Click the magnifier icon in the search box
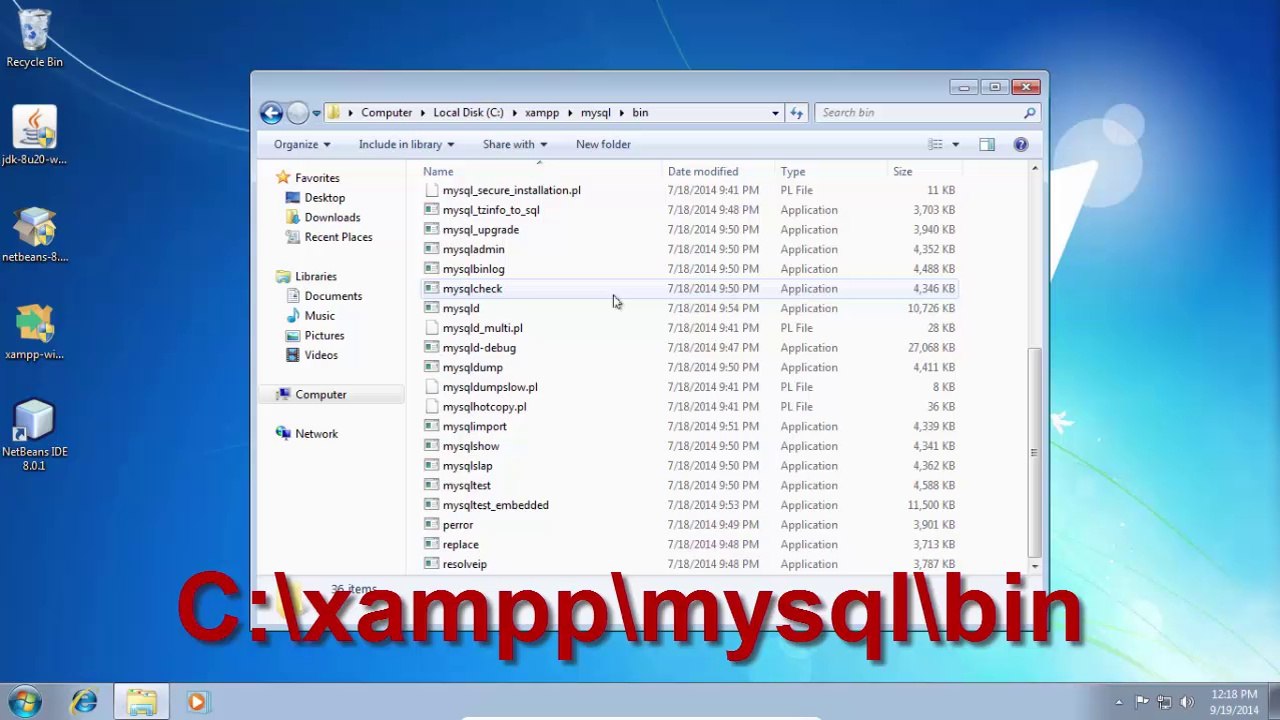This screenshot has width=1280, height=720. click(1030, 113)
